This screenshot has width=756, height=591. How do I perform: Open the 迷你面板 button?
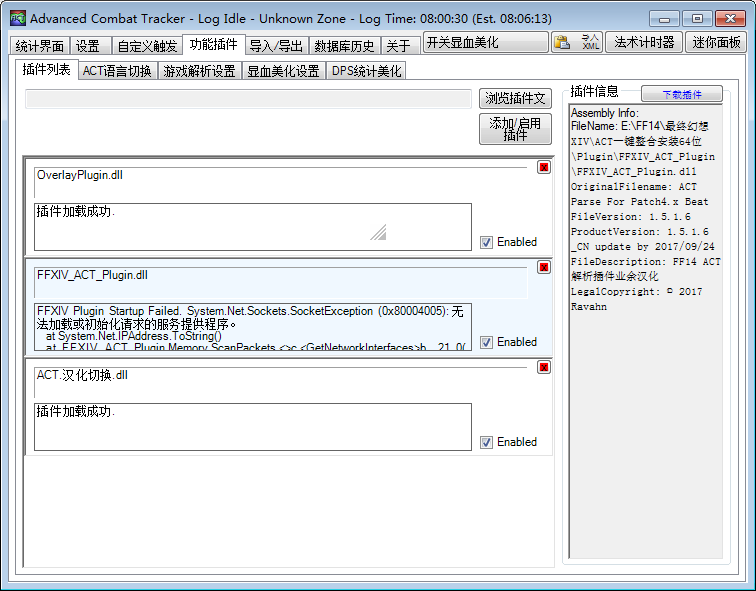click(716, 42)
